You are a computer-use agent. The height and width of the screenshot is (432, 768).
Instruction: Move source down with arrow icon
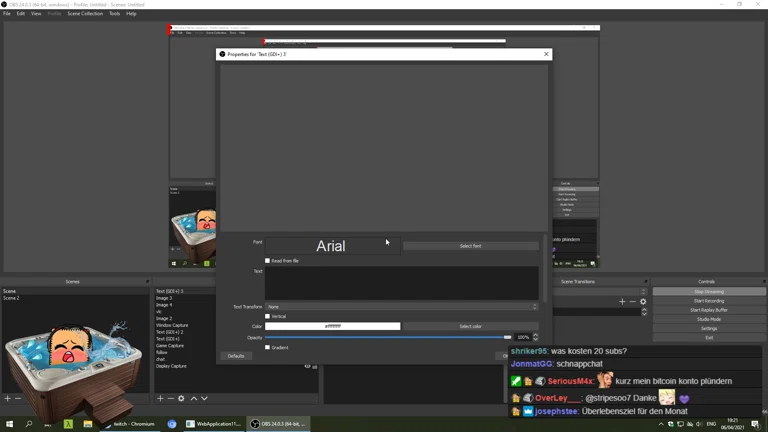(x=204, y=398)
